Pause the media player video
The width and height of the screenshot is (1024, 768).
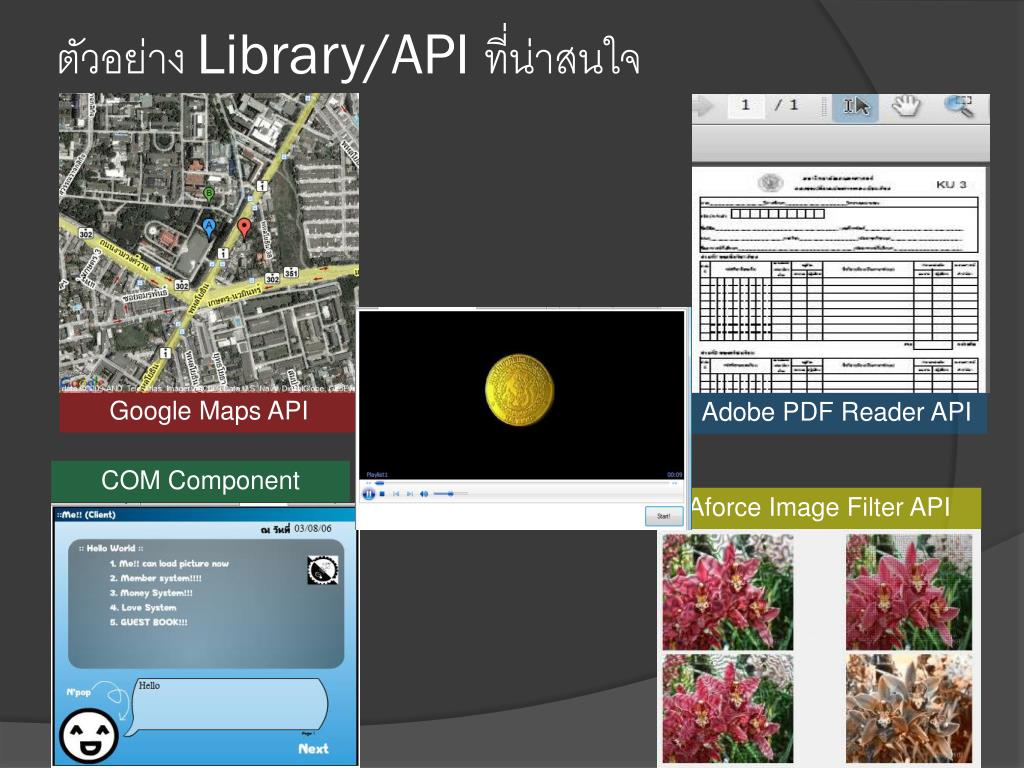click(x=368, y=494)
